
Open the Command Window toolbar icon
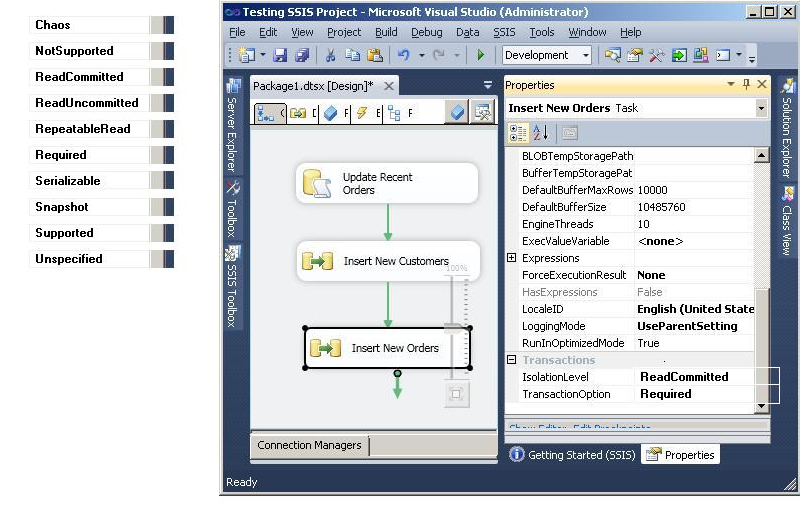tap(723, 55)
